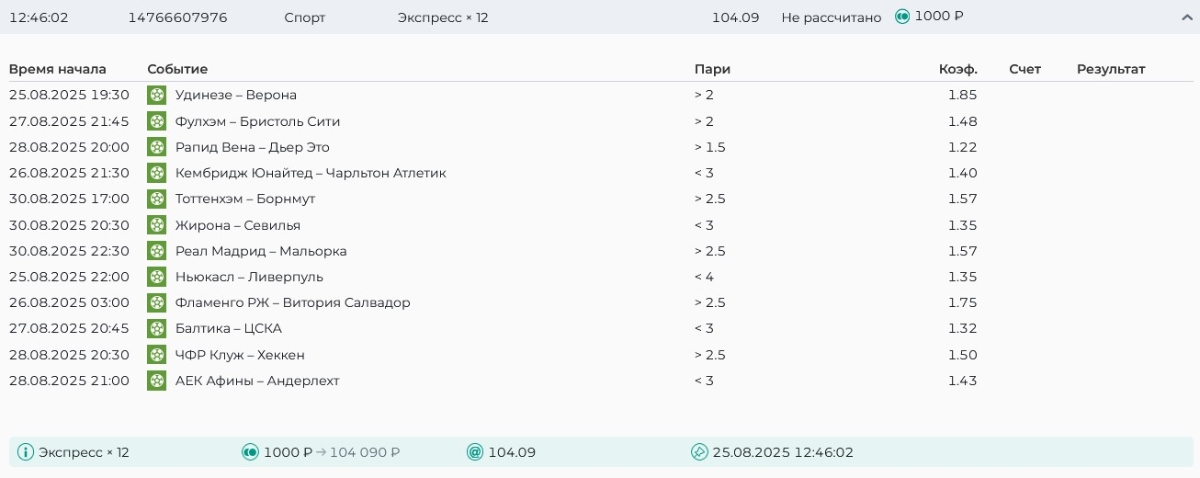1200x478 pixels.
Task: Click the coin icon next to 1000 ₽ in header
Action: coord(901,17)
